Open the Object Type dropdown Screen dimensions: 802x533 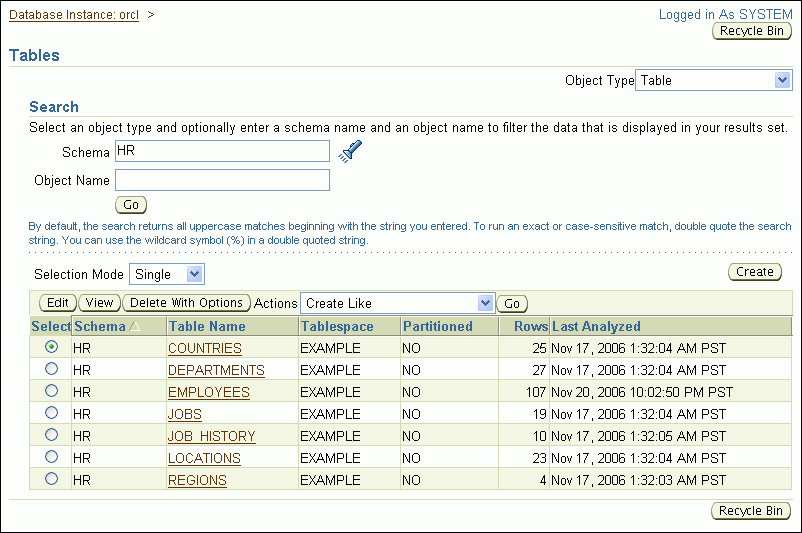[714, 80]
